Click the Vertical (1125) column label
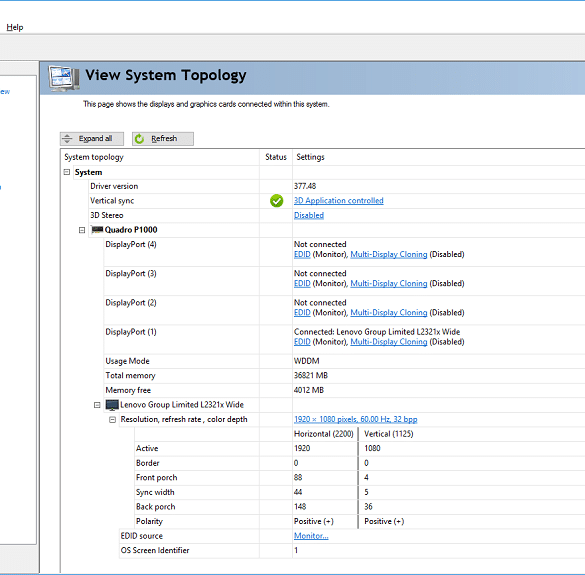585x575 pixels. click(389, 434)
